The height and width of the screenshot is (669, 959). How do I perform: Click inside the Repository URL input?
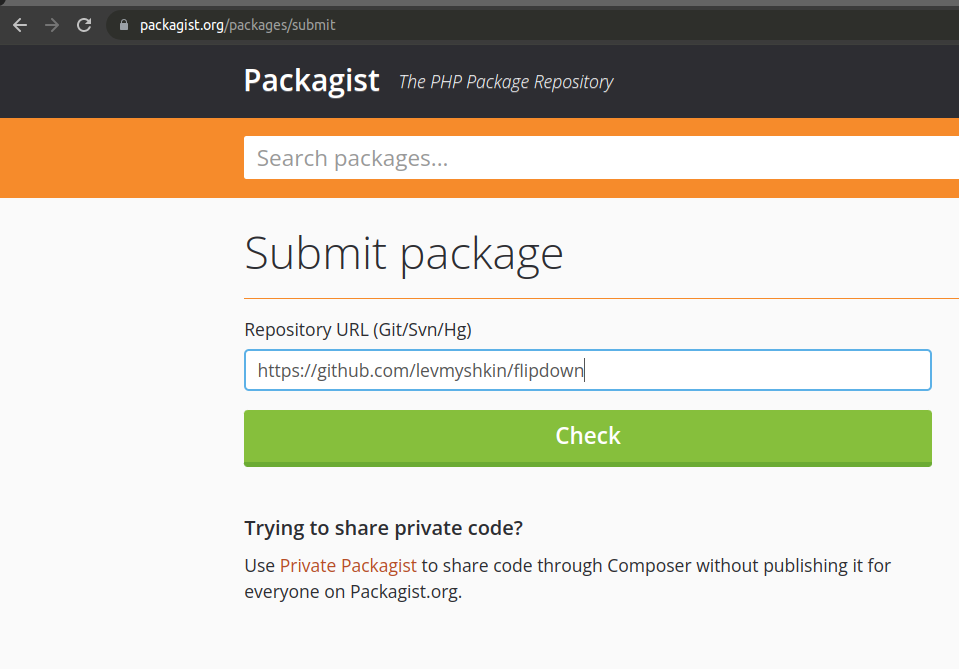pos(587,369)
